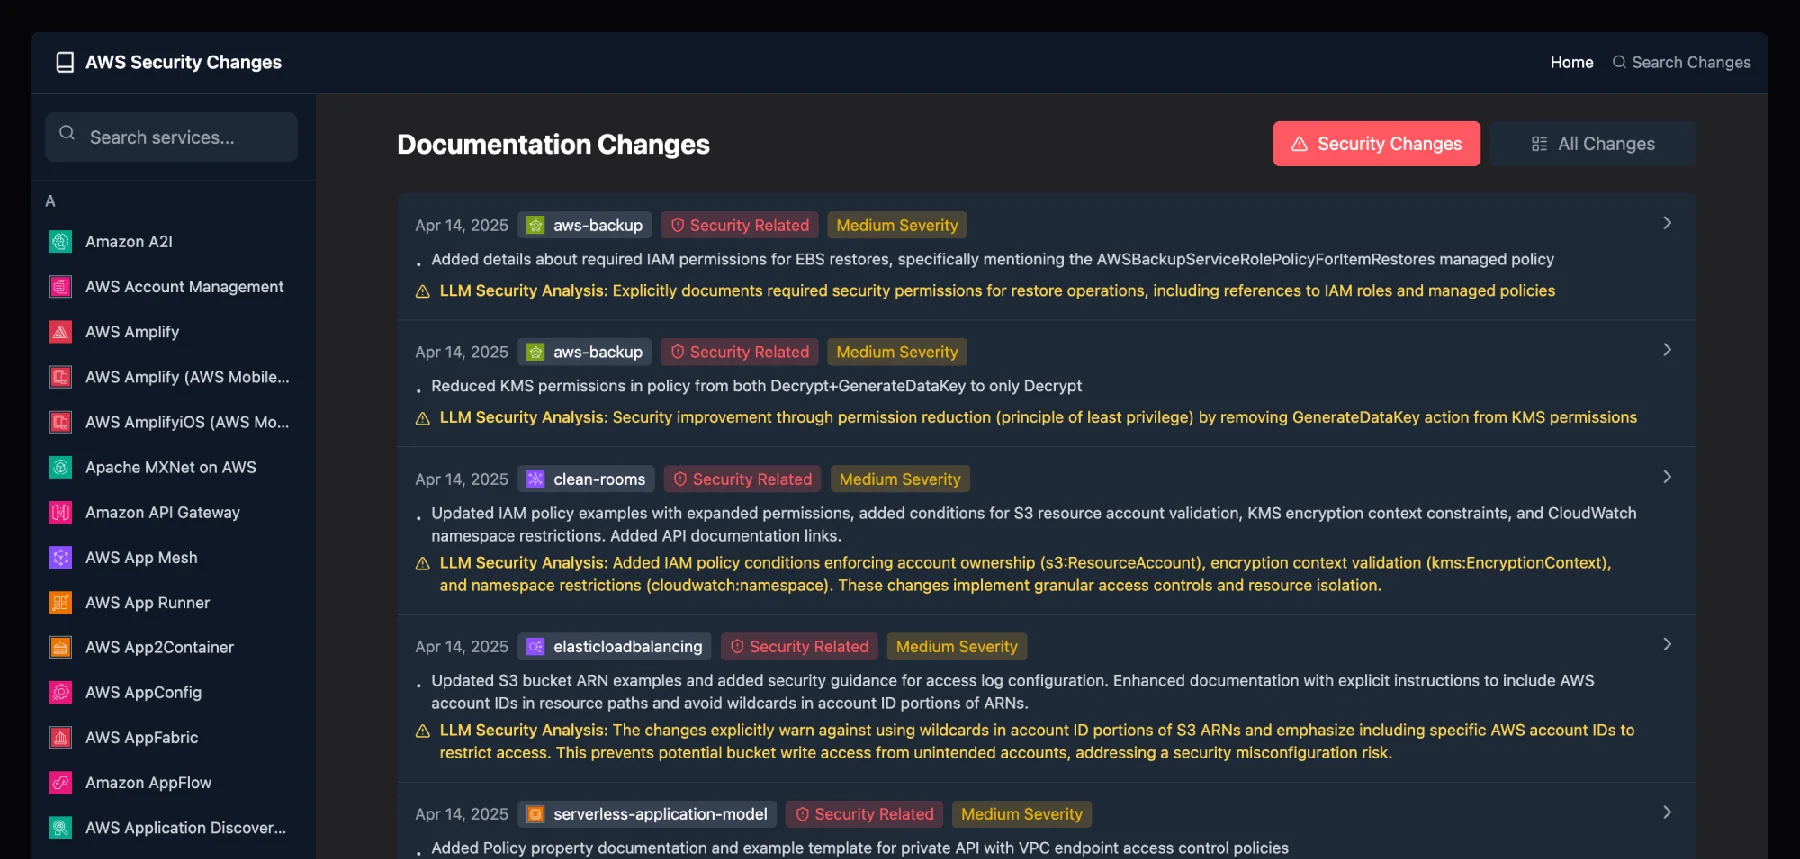Expand the elasticloadbalancing entry chevron
The image size is (1800, 859).
(1667, 644)
